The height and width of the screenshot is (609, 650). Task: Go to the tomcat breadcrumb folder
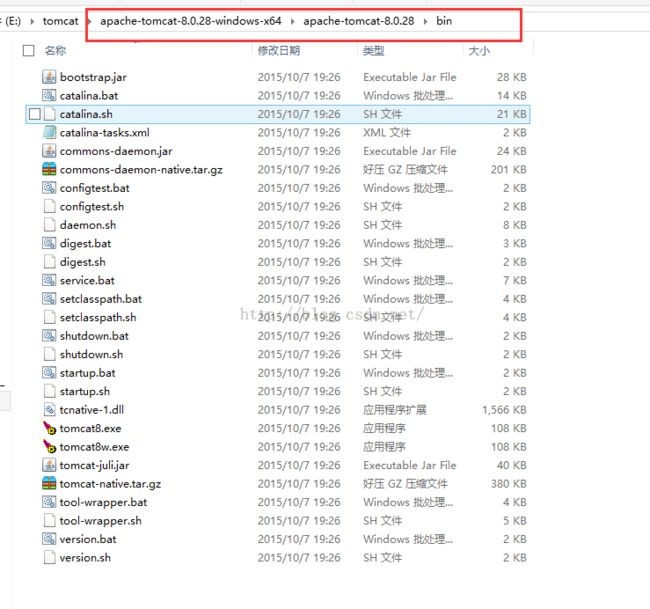pos(61,21)
